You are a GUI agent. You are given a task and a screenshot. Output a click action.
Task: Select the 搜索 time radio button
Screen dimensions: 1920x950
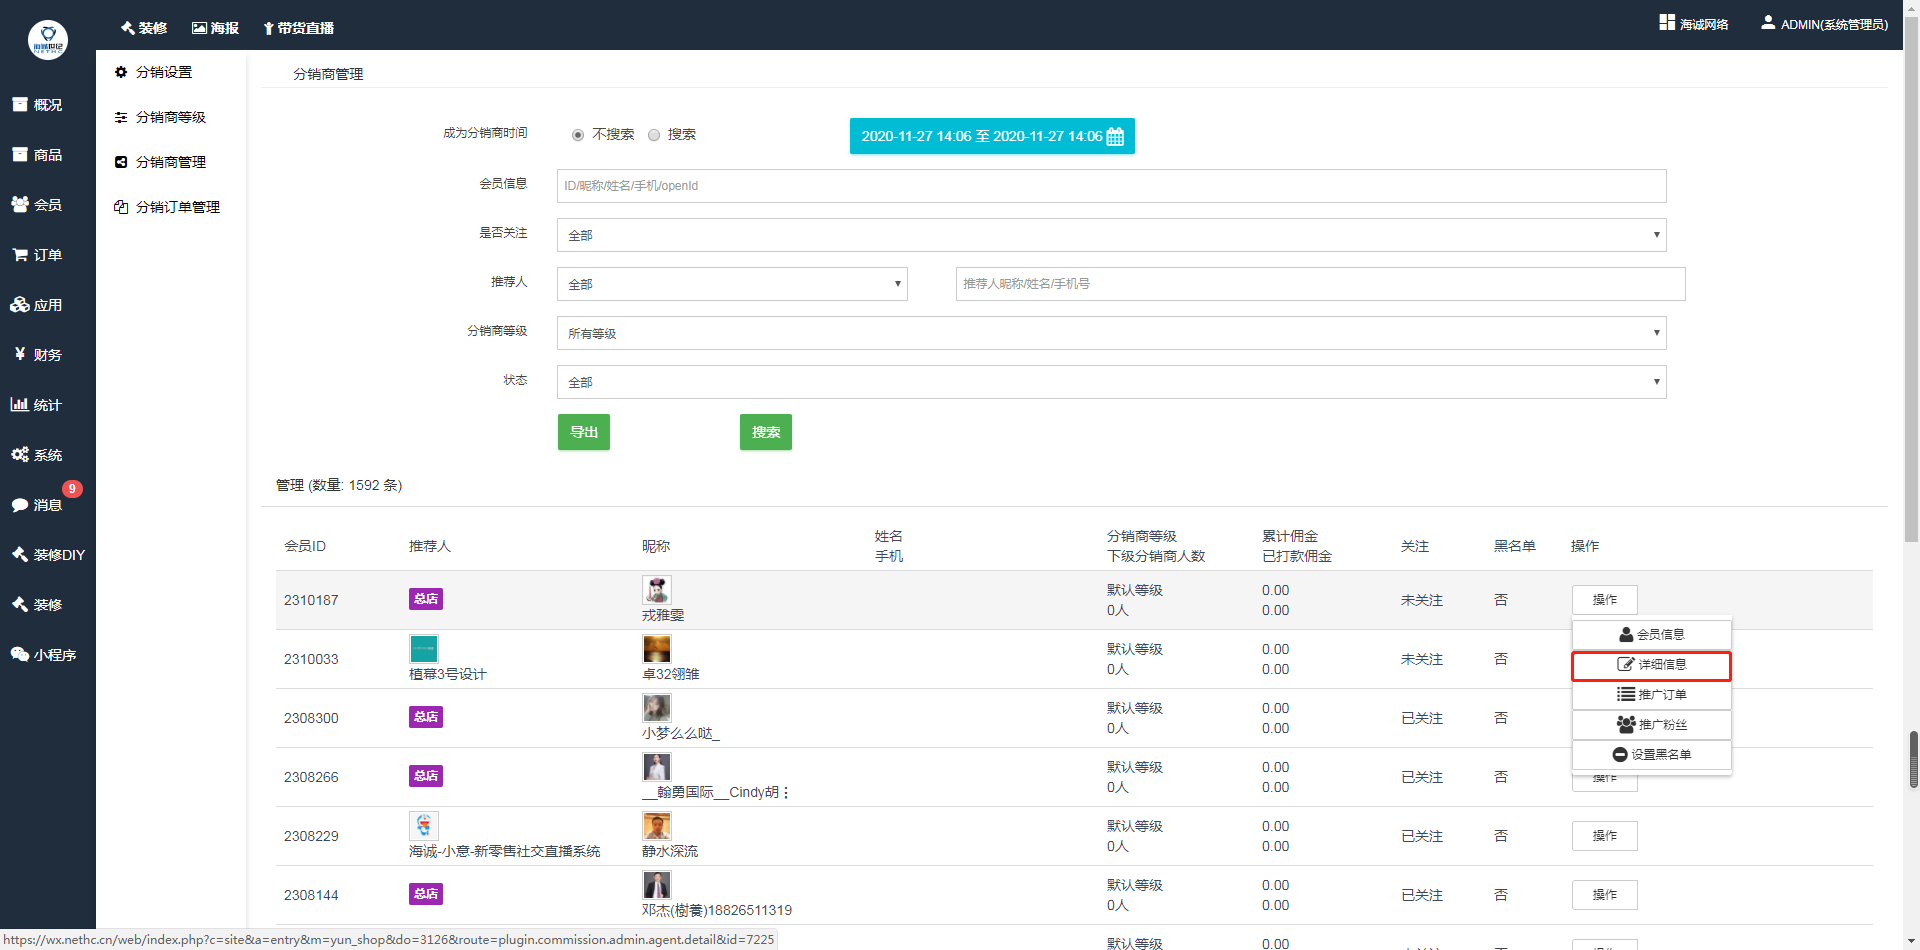(x=654, y=135)
